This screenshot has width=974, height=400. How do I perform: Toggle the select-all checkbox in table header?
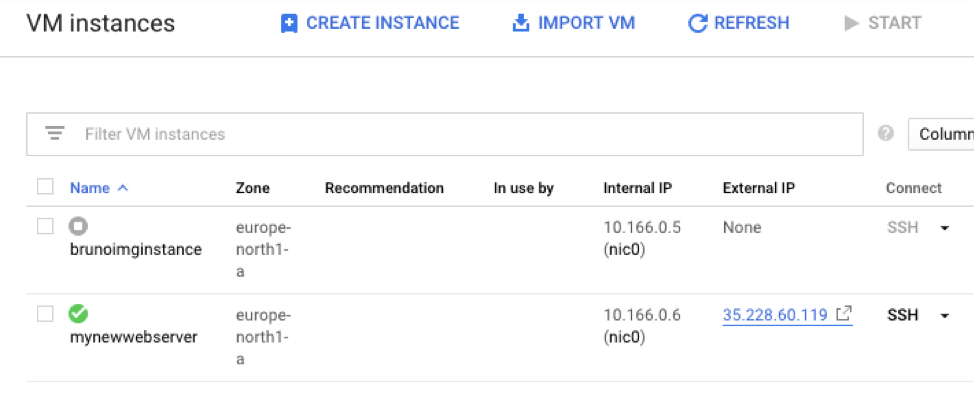click(45, 187)
